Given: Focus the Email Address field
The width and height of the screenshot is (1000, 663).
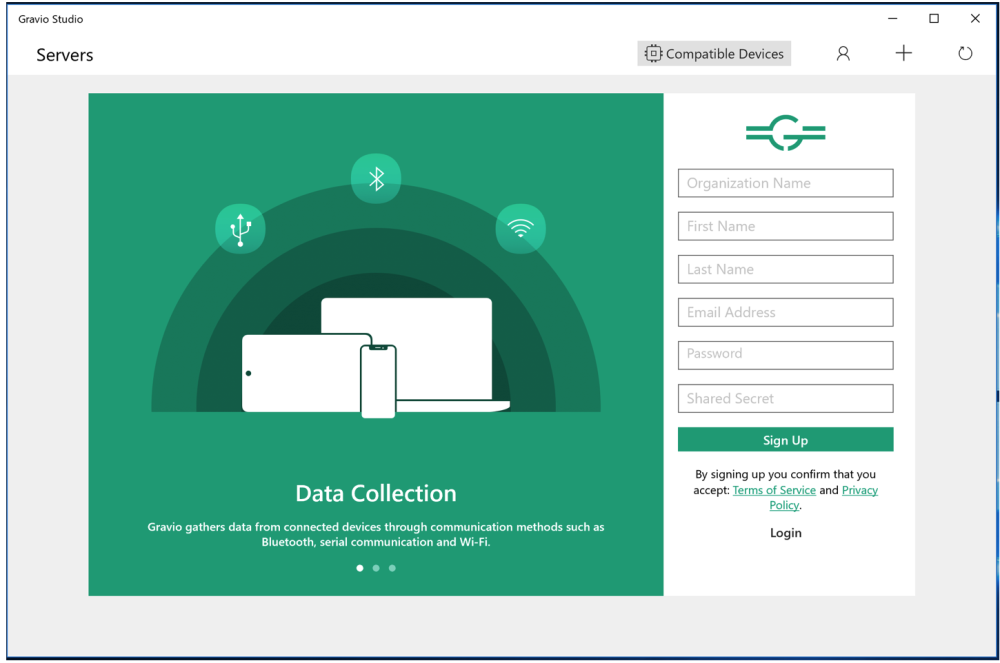Looking at the screenshot, I should [785, 312].
